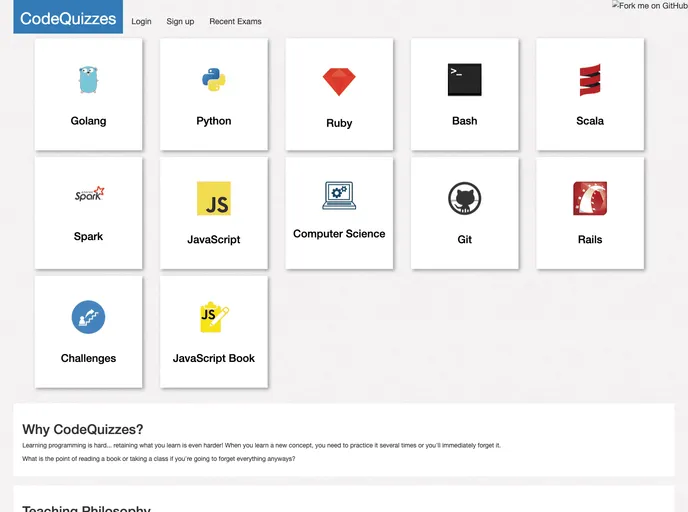This screenshot has height=512, width=688.
Task: Click the JavaScript Book clipboard icon
Action: [x=215, y=317]
